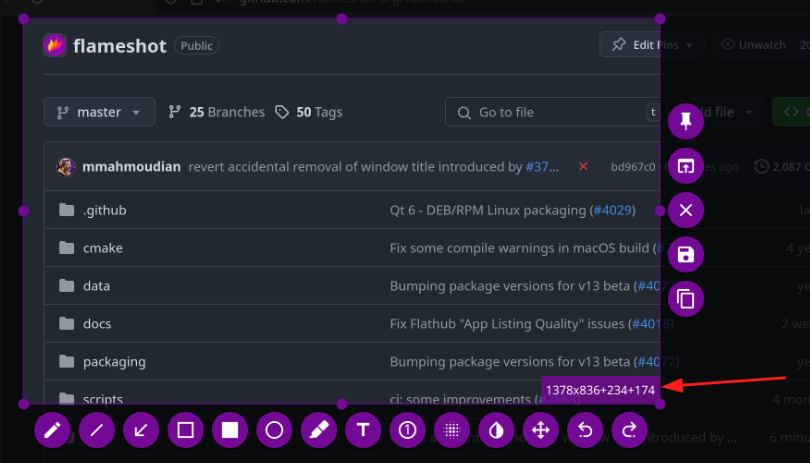
Task: Copy the screenshot to clipboard
Action: pyautogui.click(x=686, y=299)
